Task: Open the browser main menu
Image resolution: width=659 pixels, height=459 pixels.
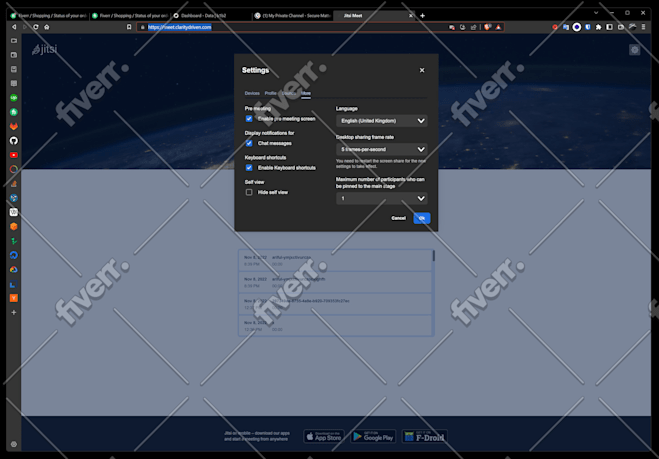Action: (x=643, y=27)
